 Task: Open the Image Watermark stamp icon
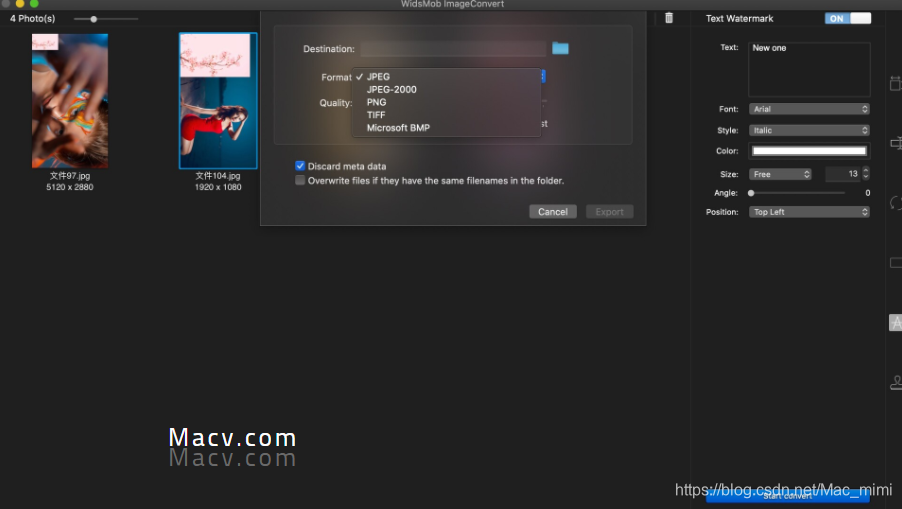tap(896, 382)
